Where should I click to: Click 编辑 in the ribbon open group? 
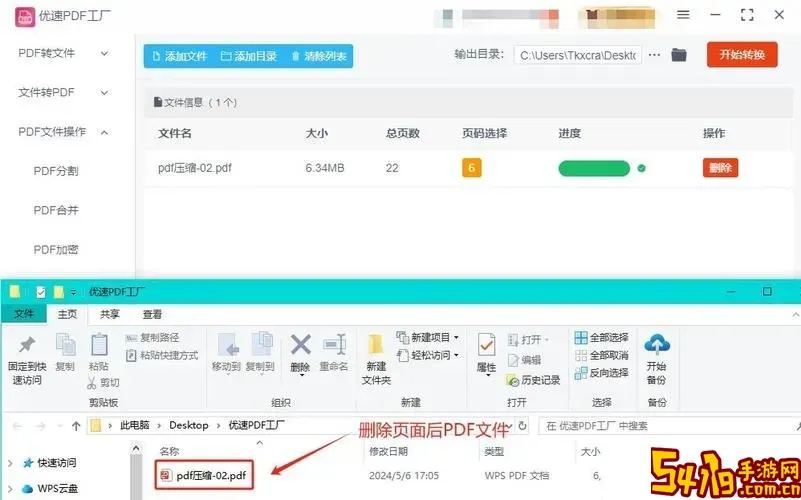coord(525,360)
